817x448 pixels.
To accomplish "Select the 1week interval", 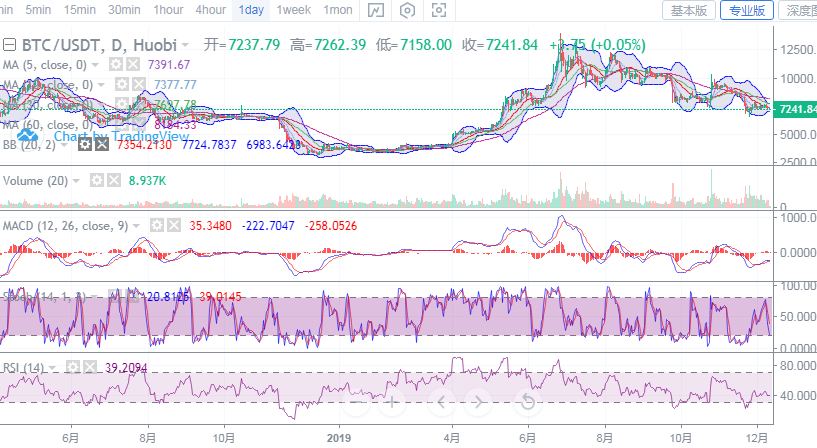I will [x=293, y=10].
